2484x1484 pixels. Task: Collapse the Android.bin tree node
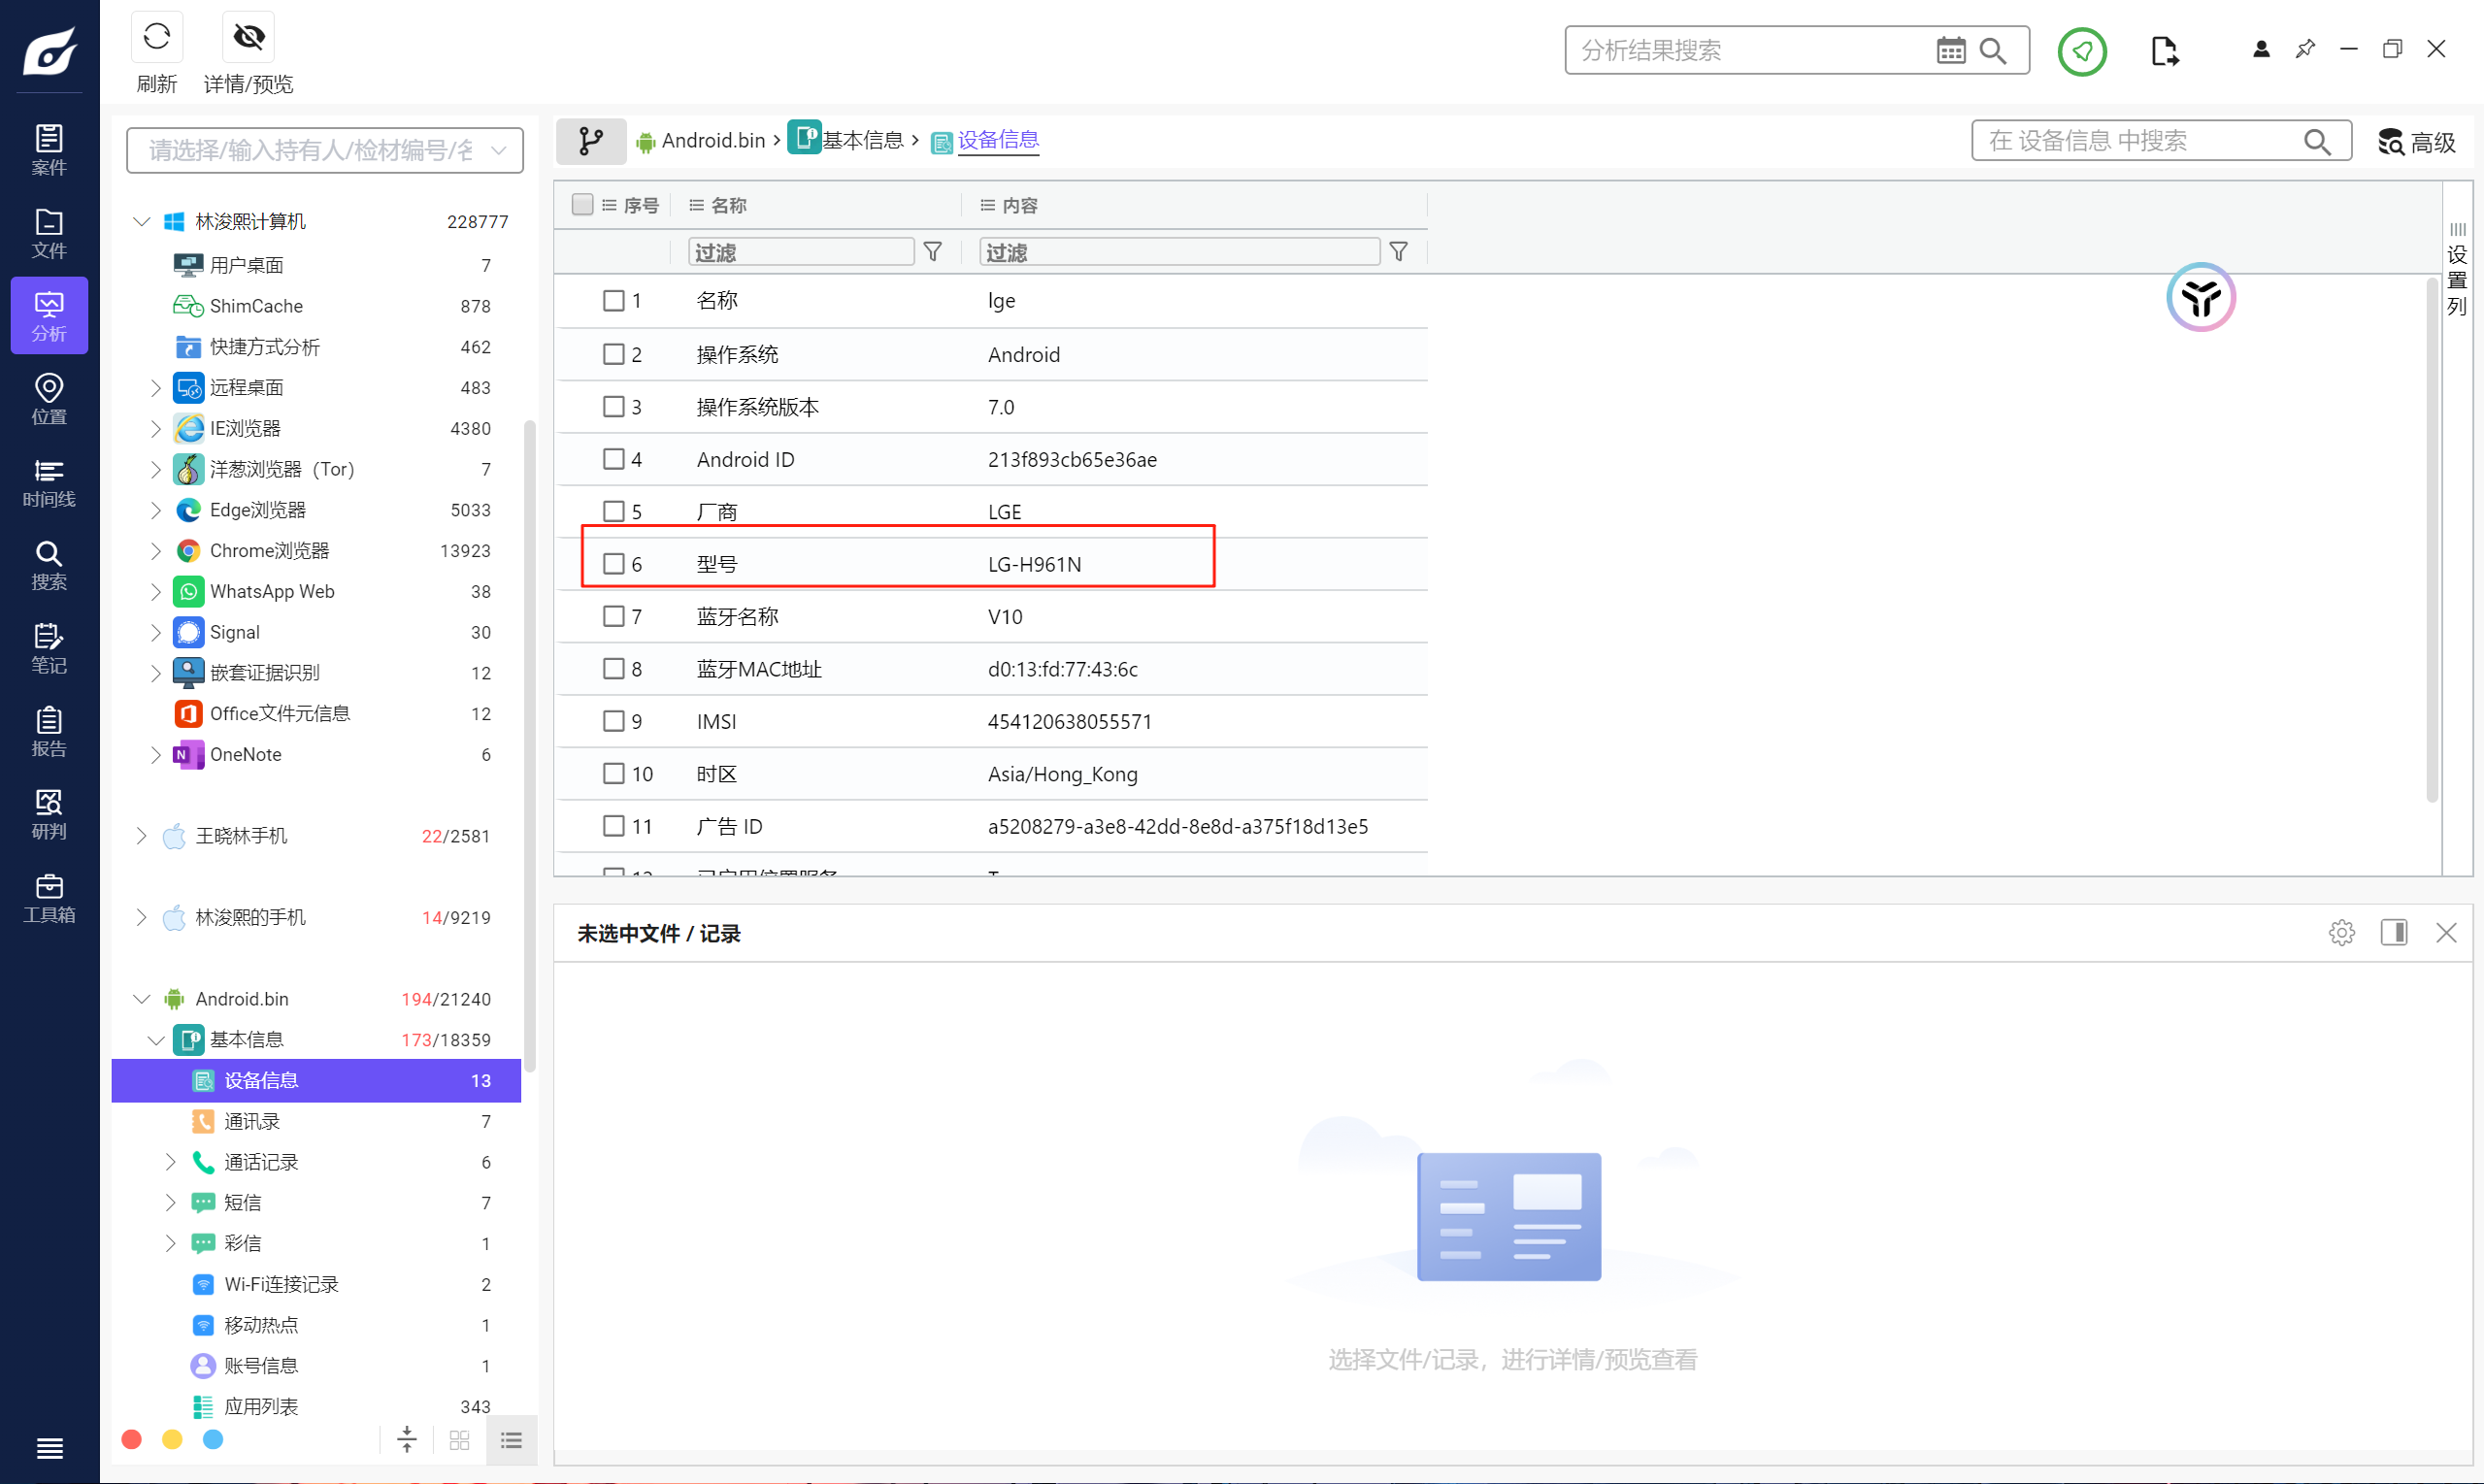[x=141, y=999]
